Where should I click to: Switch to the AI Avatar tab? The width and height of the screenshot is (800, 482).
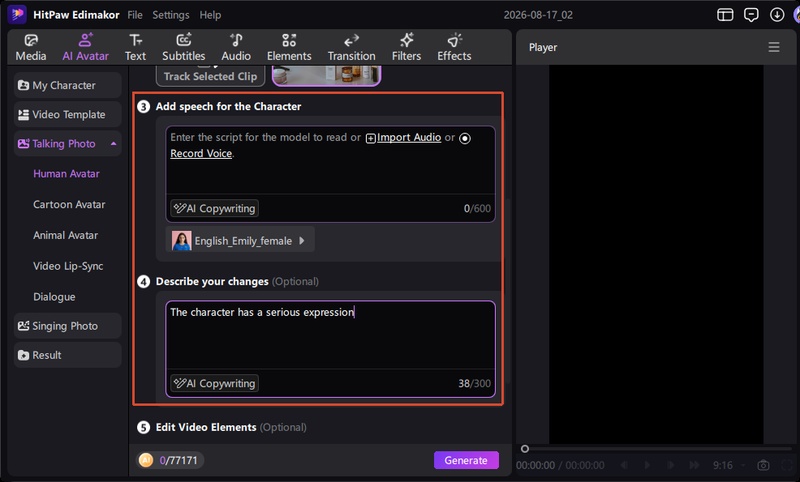tap(85, 47)
